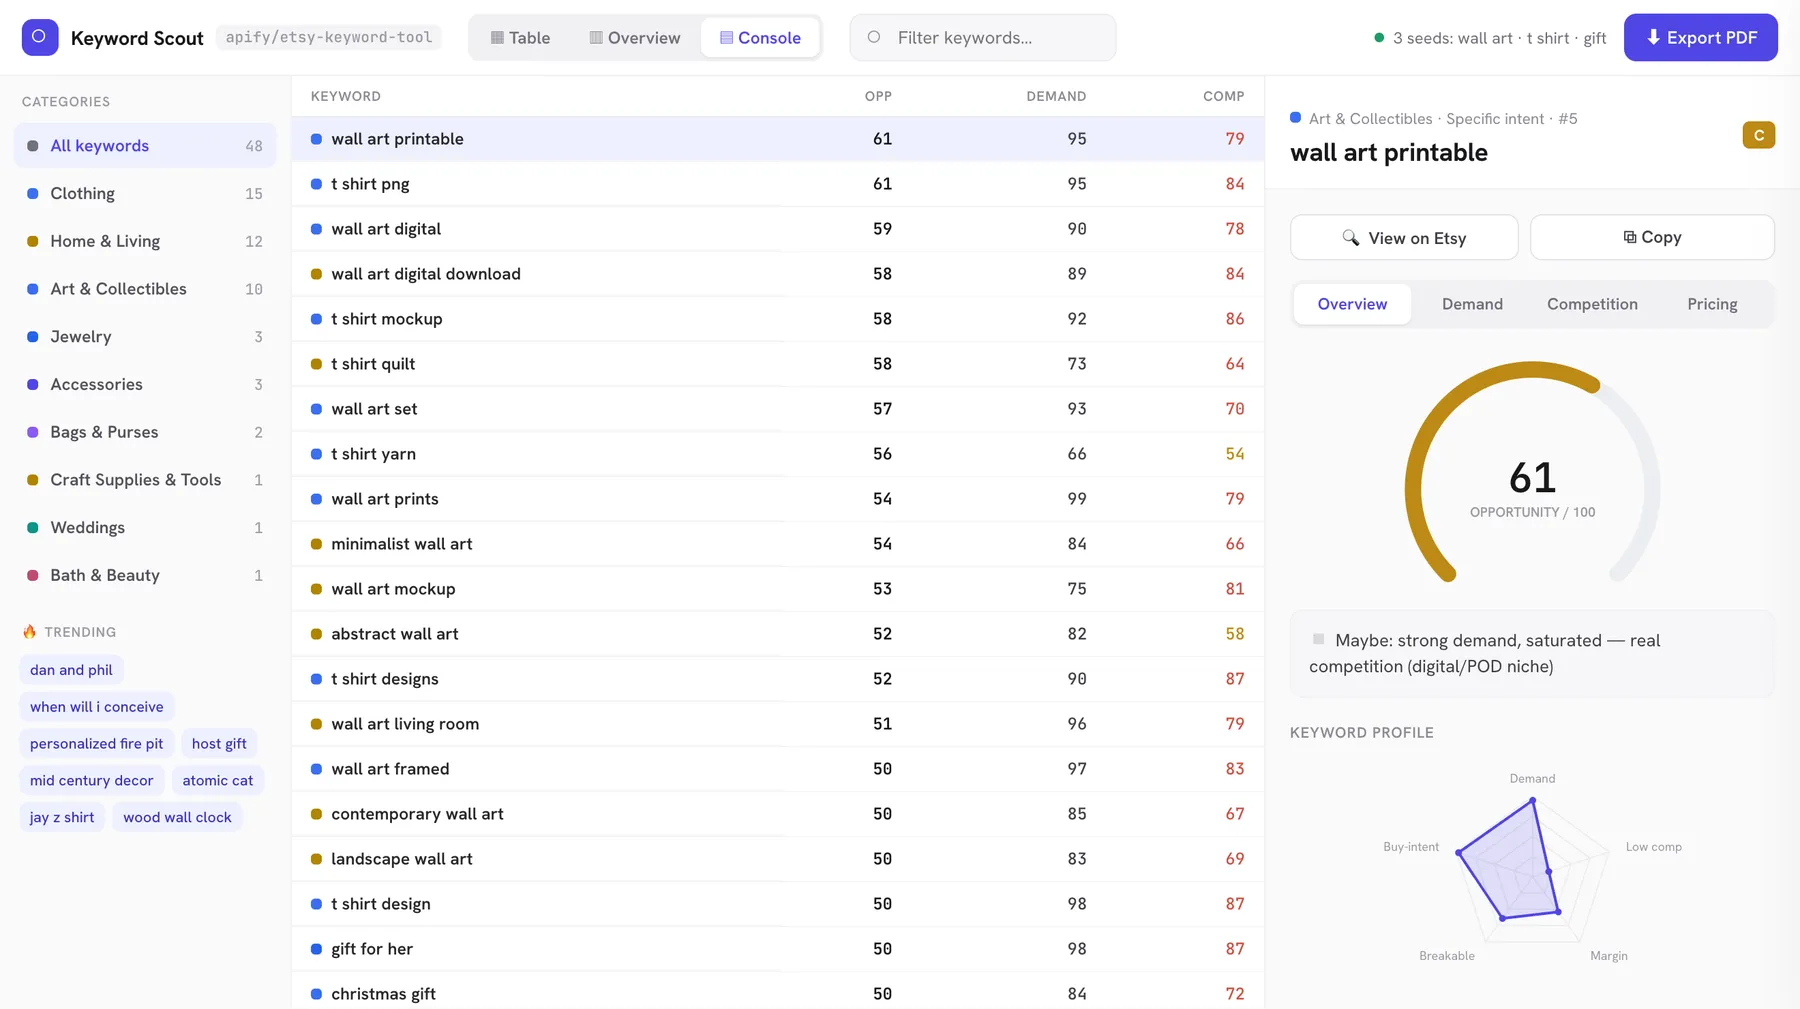Viewport: 1800px width, 1009px height.
Task: Filter by Jewelry category
Action: coord(145,337)
